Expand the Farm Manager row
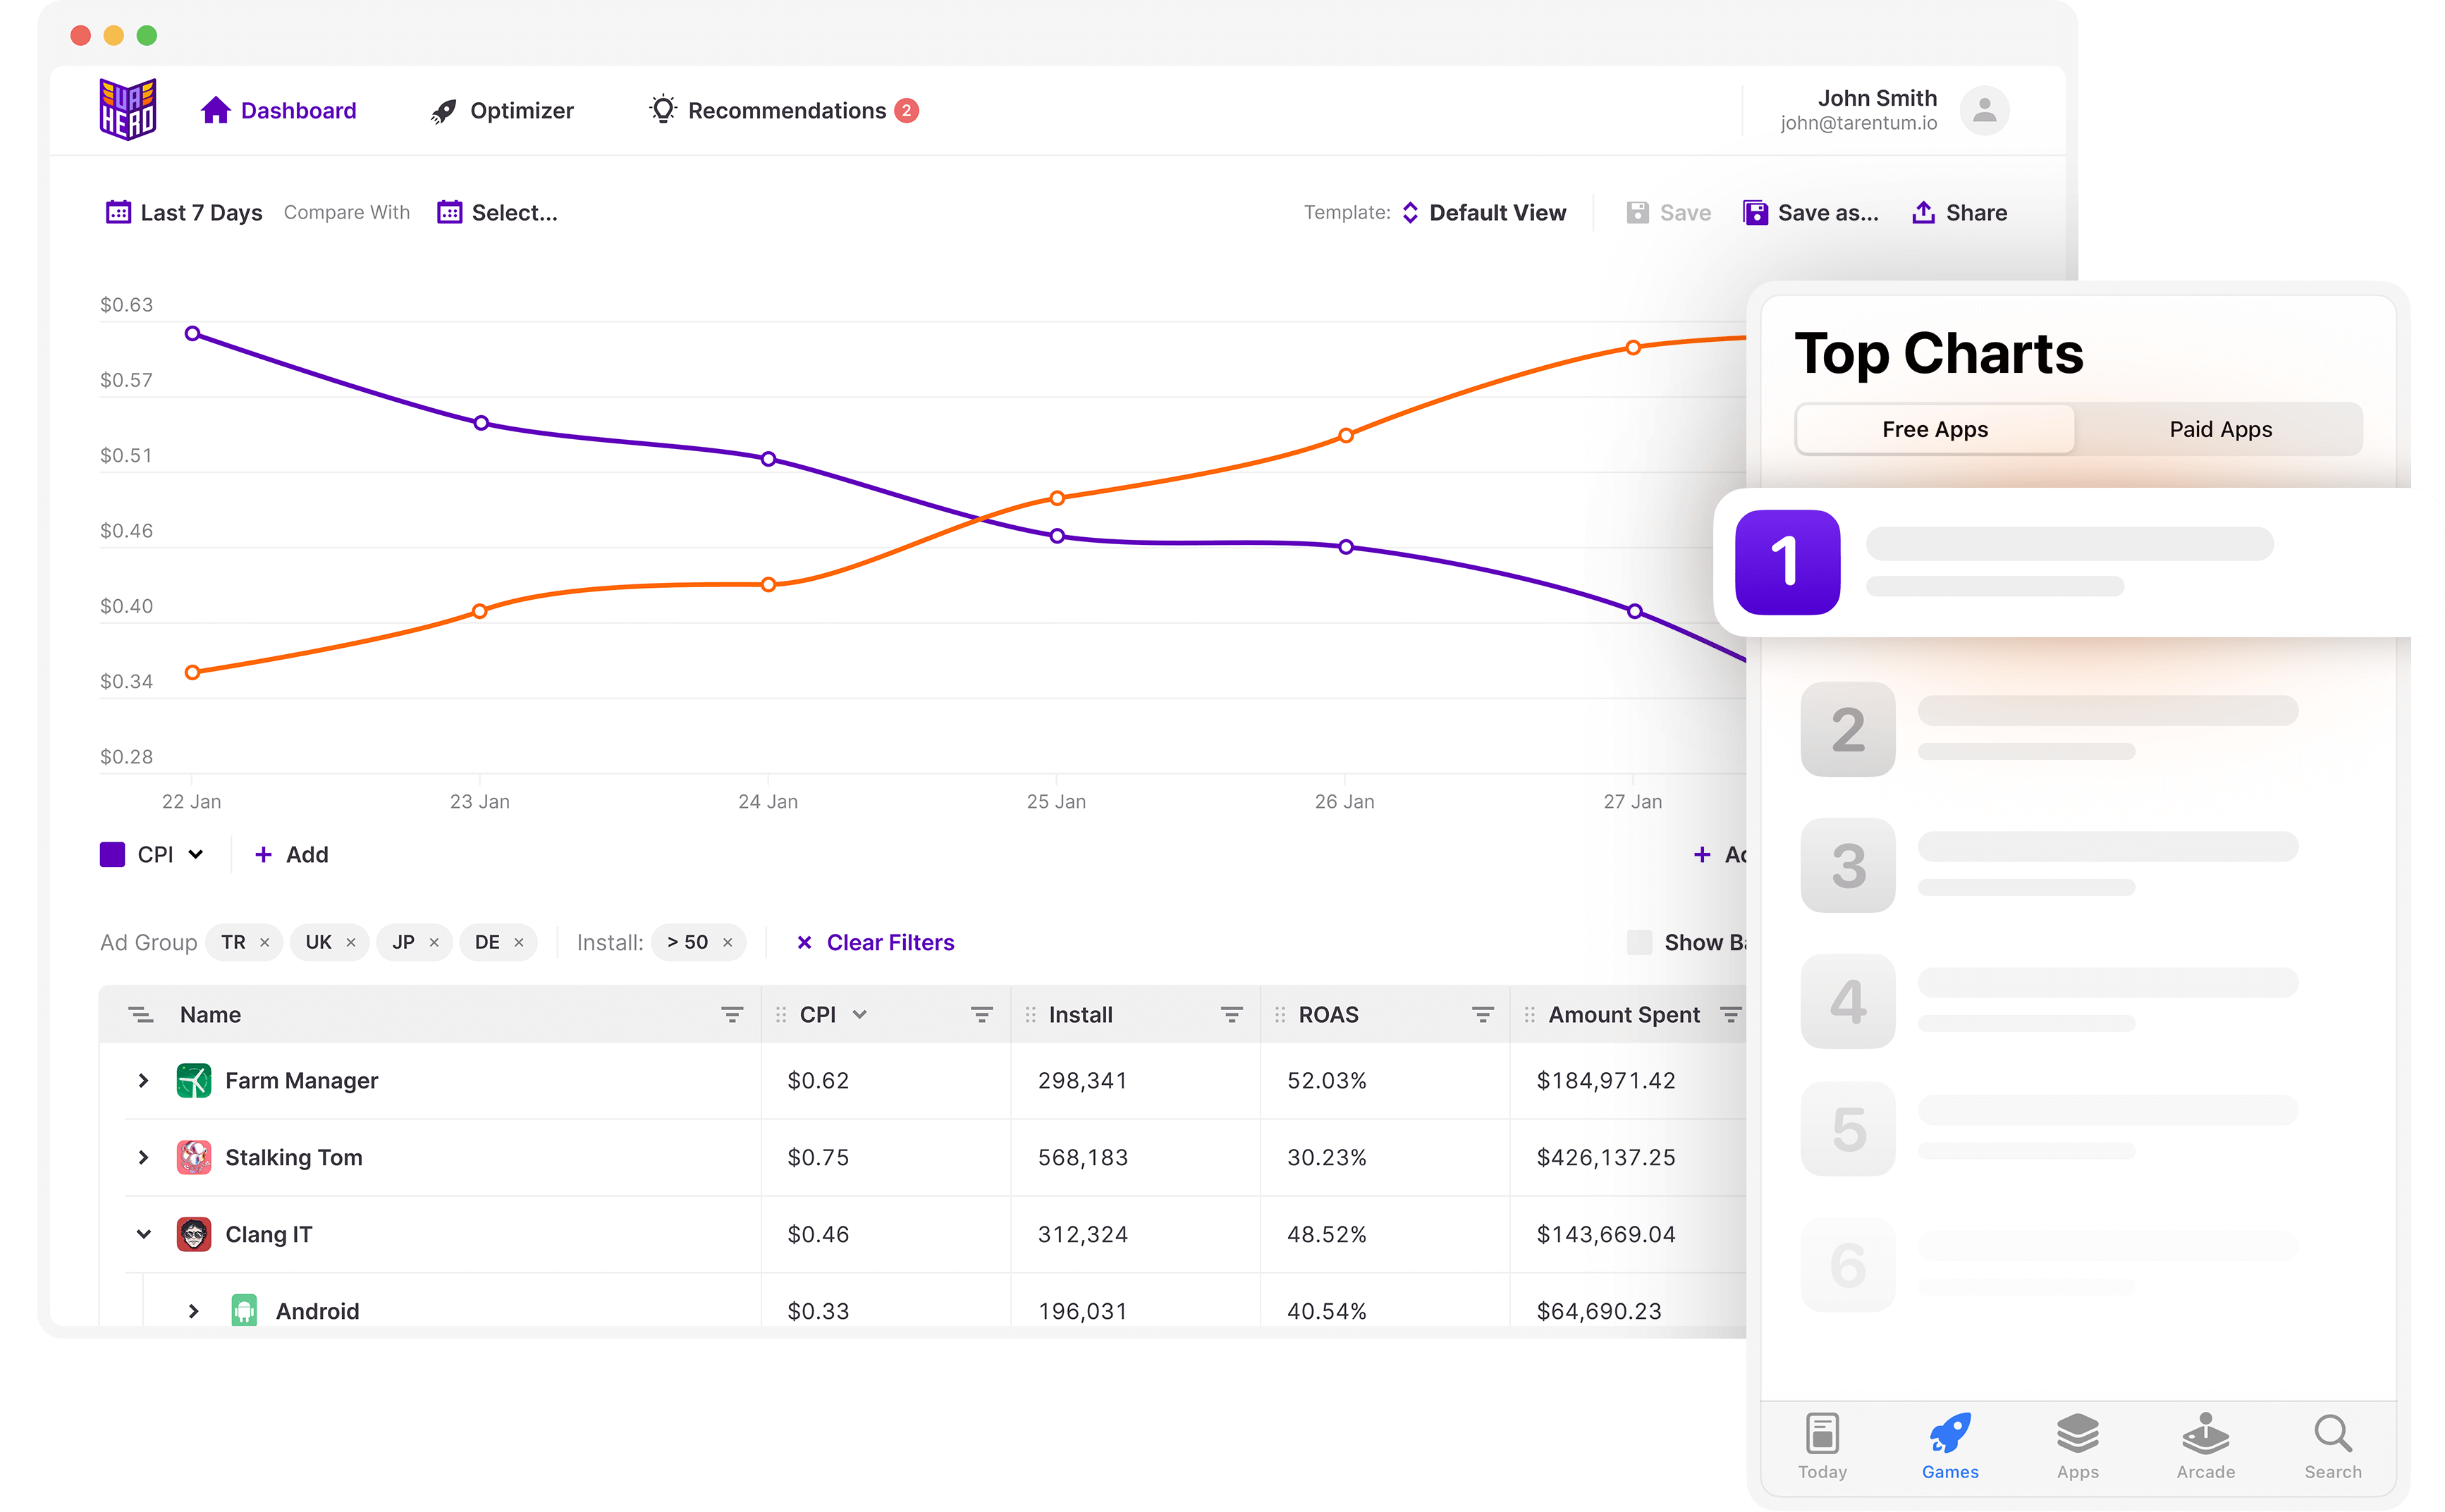 point(143,1080)
